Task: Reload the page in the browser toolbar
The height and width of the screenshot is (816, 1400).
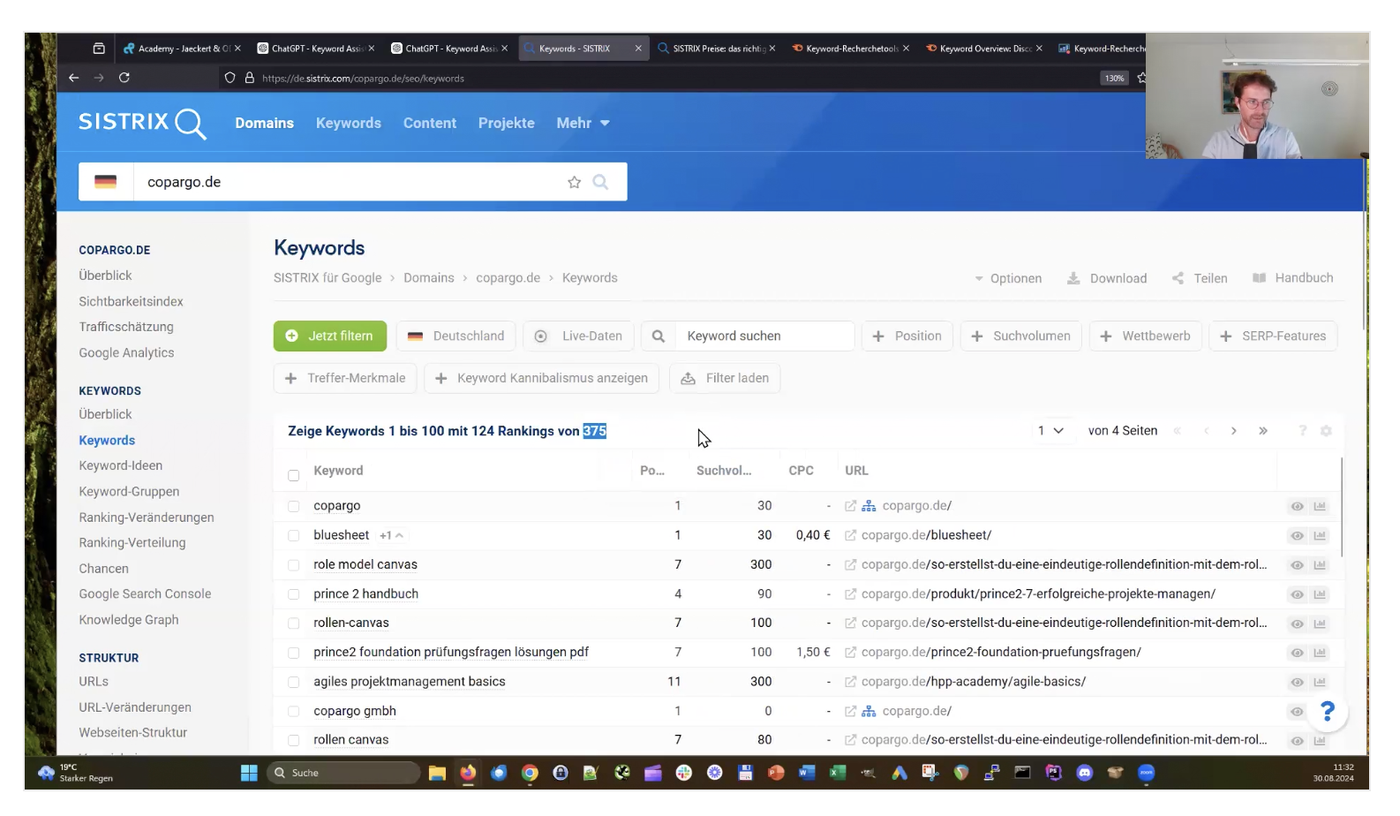Action: (124, 78)
